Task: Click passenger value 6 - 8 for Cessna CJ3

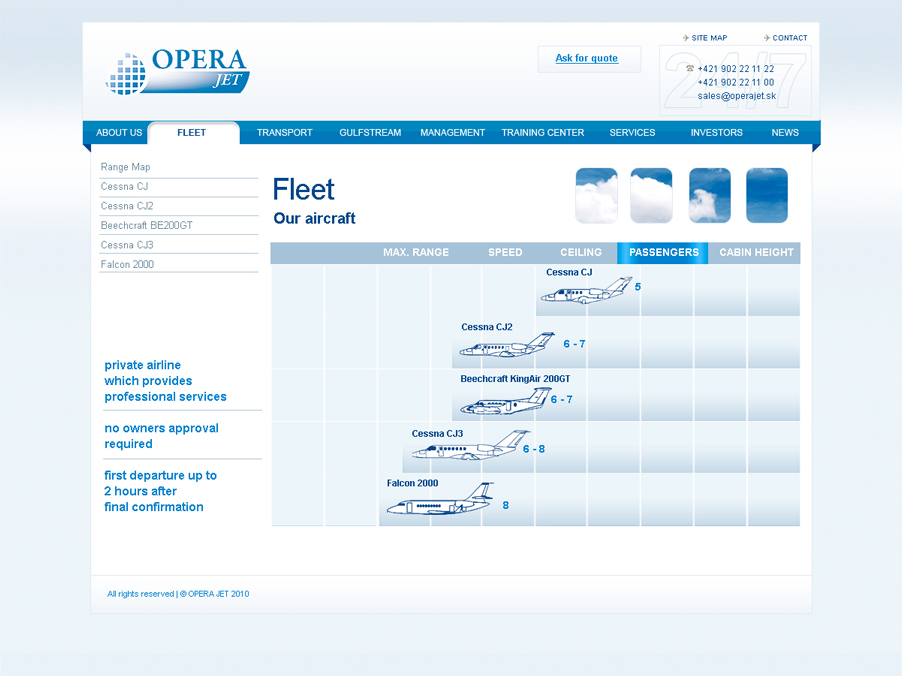Action: 534,449
